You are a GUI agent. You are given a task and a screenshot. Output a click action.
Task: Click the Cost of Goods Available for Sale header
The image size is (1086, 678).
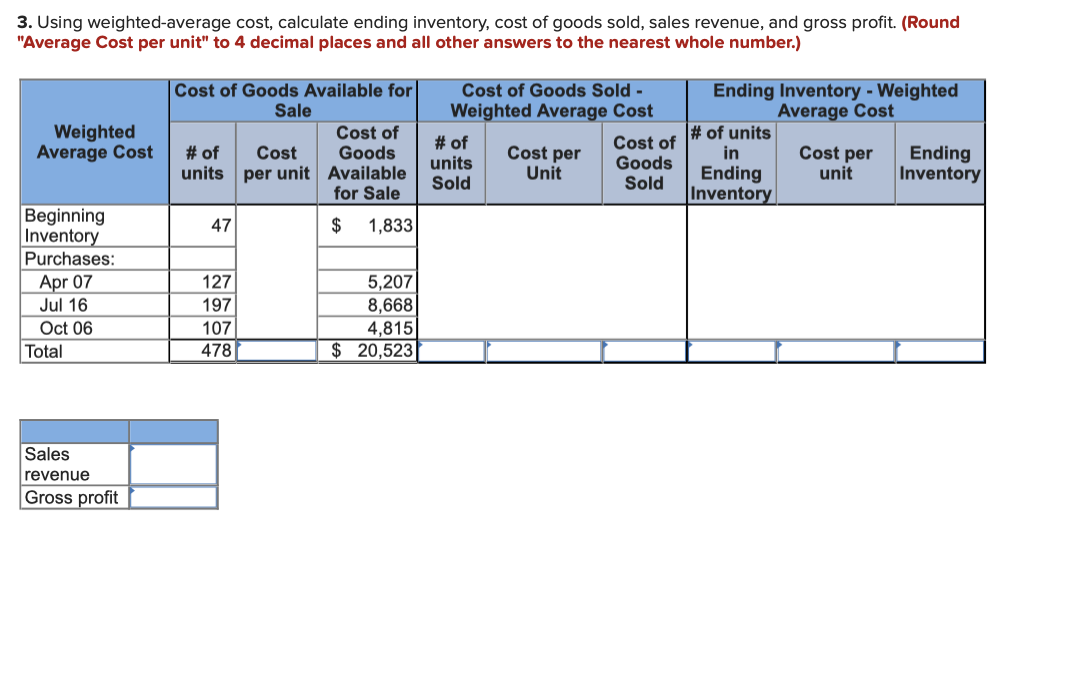point(293,99)
